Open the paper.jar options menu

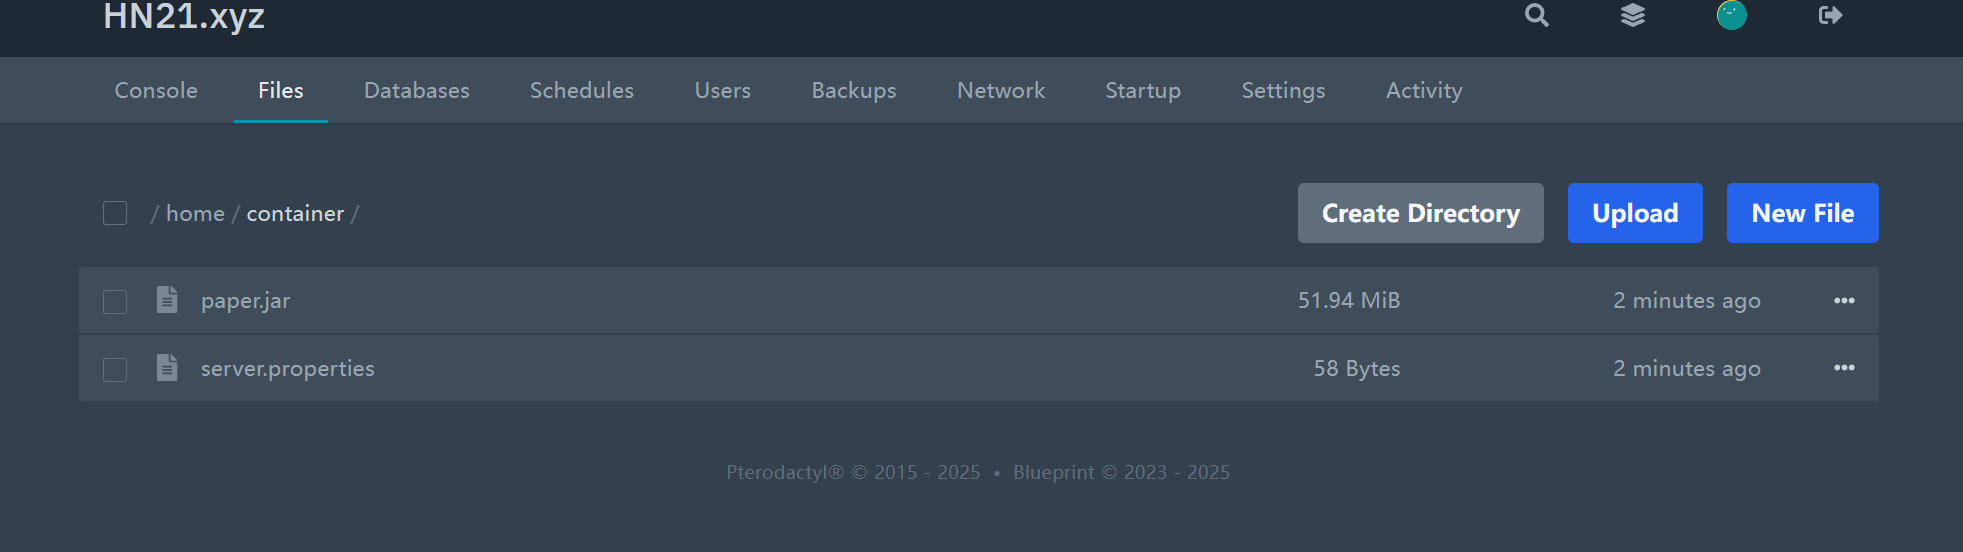point(1844,300)
